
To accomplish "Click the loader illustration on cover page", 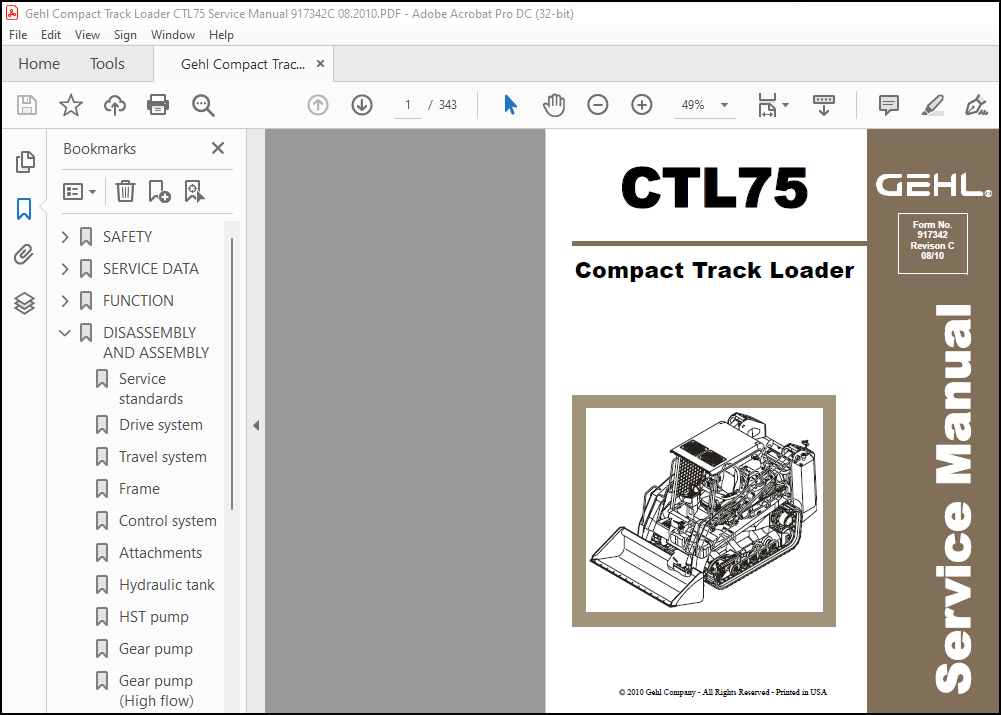I will coord(704,511).
